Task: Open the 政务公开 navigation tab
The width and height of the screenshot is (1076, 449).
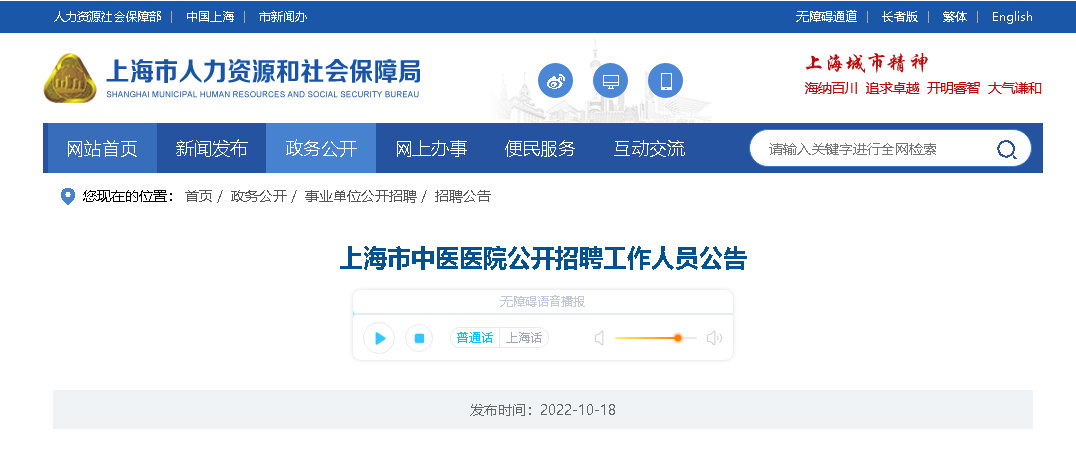Action: (321, 149)
